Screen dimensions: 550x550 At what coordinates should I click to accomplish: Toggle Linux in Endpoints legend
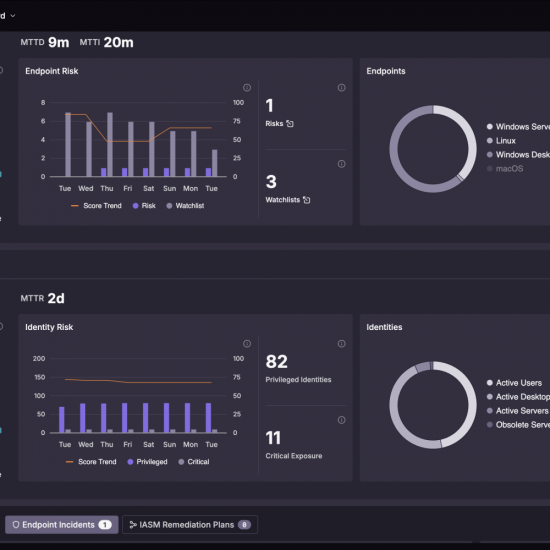501,141
